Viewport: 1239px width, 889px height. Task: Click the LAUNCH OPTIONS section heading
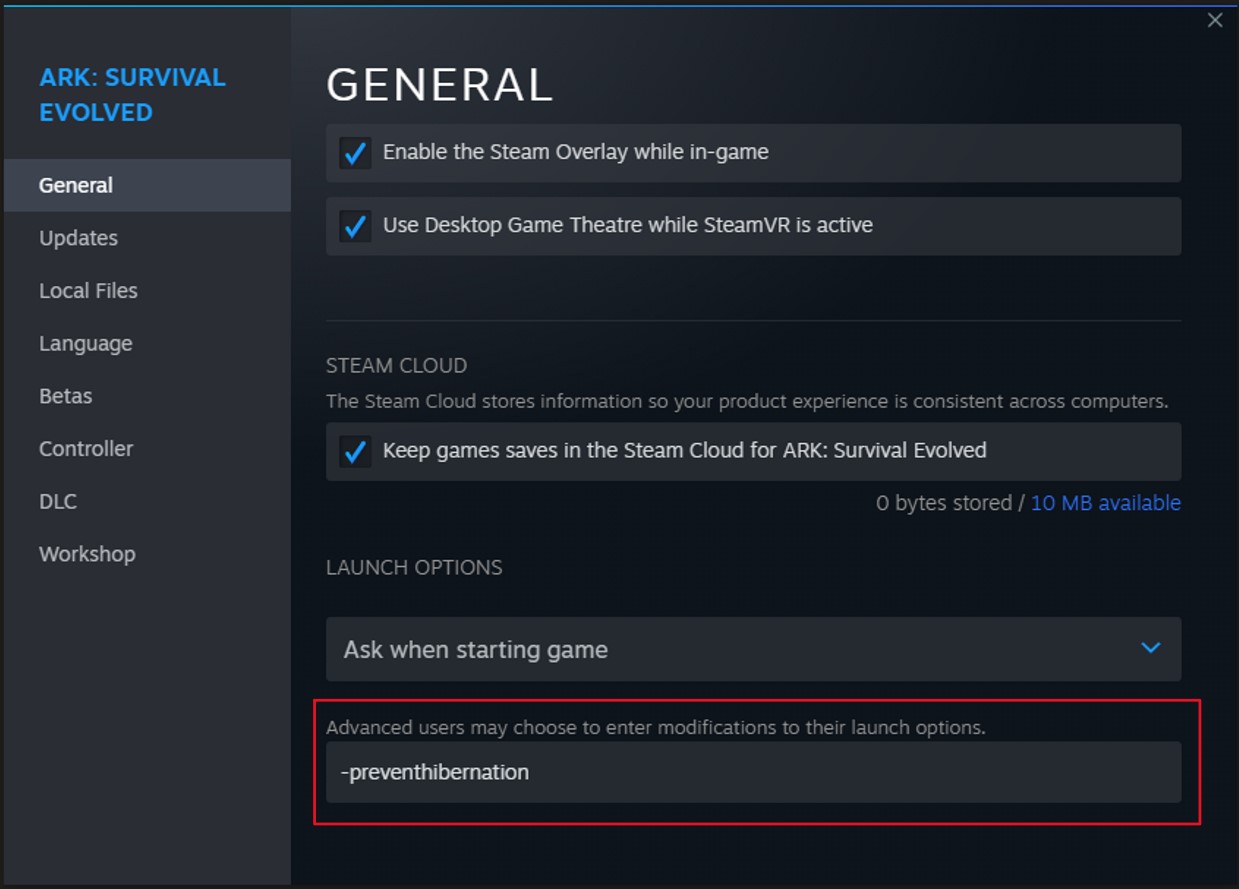coord(414,568)
